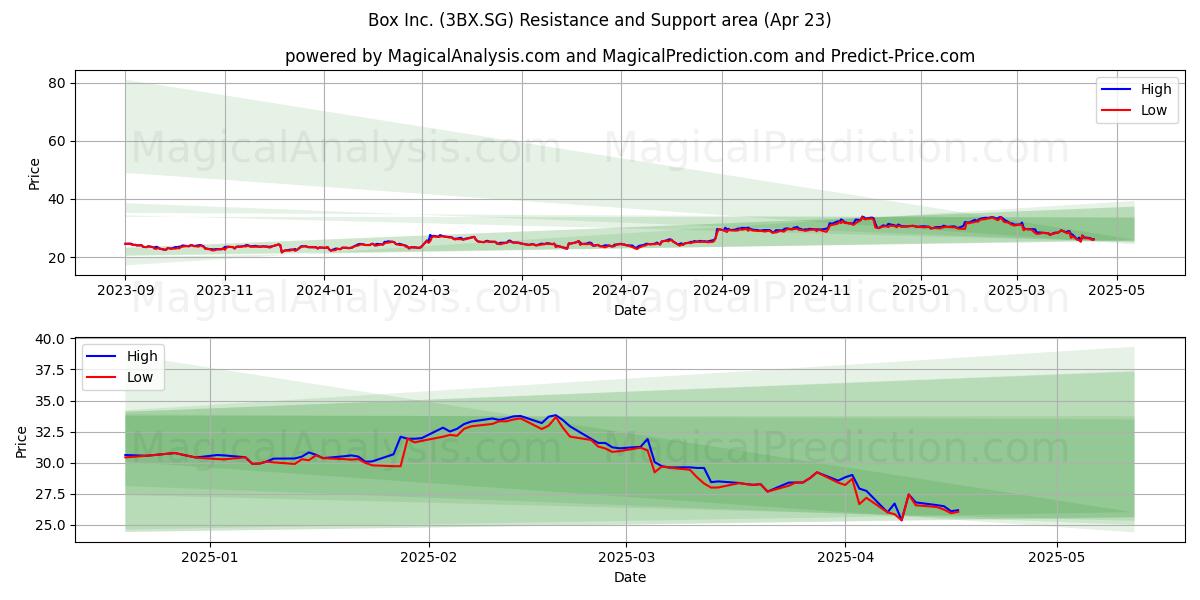Click the '2025-04' tick label on the bottom chart
The width and height of the screenshot is (1200, 600).
[x=846, y=557]
